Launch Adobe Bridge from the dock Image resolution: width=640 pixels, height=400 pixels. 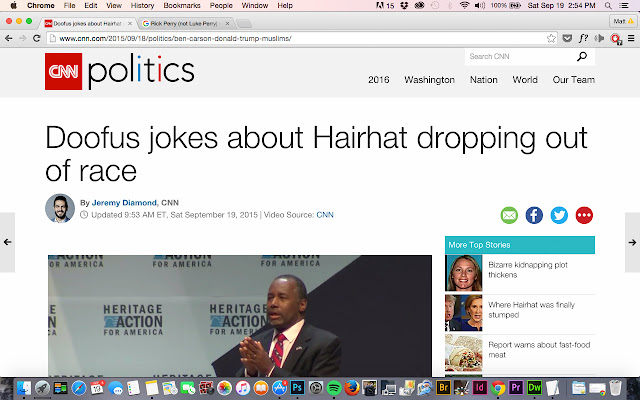point(443,387)
